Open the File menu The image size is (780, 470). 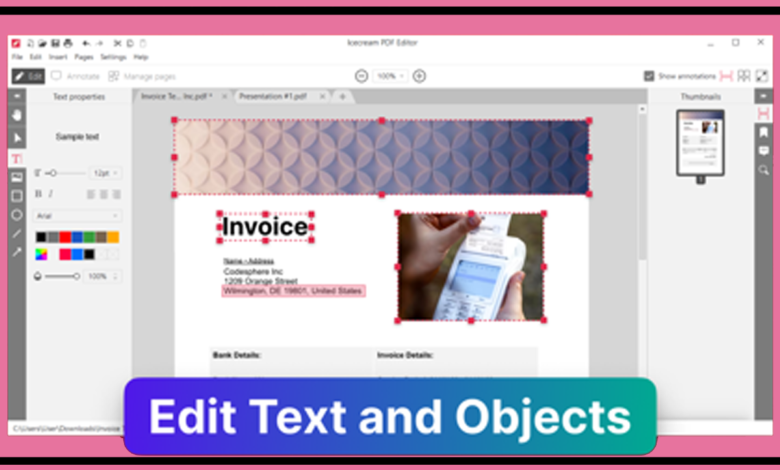click(x=17, y=57)
